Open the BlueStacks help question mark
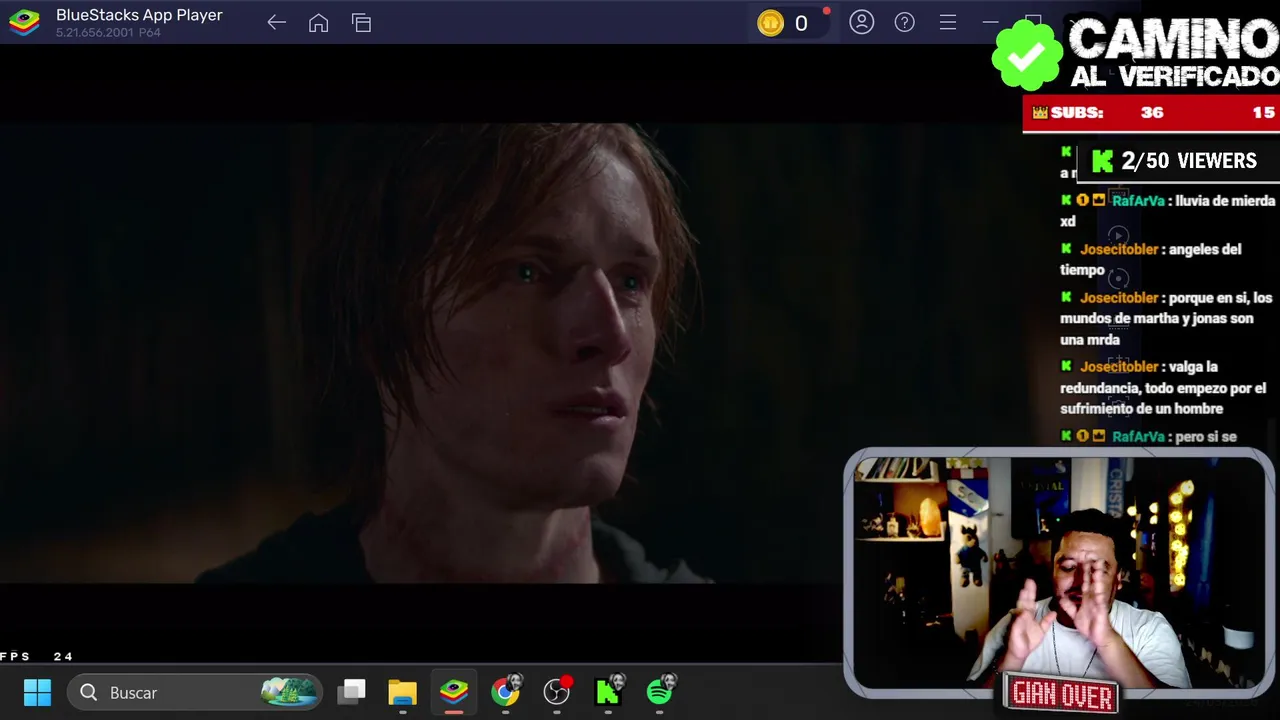Image resolution: width=1280 pixels, height=720 pixels. coord(905,22)
